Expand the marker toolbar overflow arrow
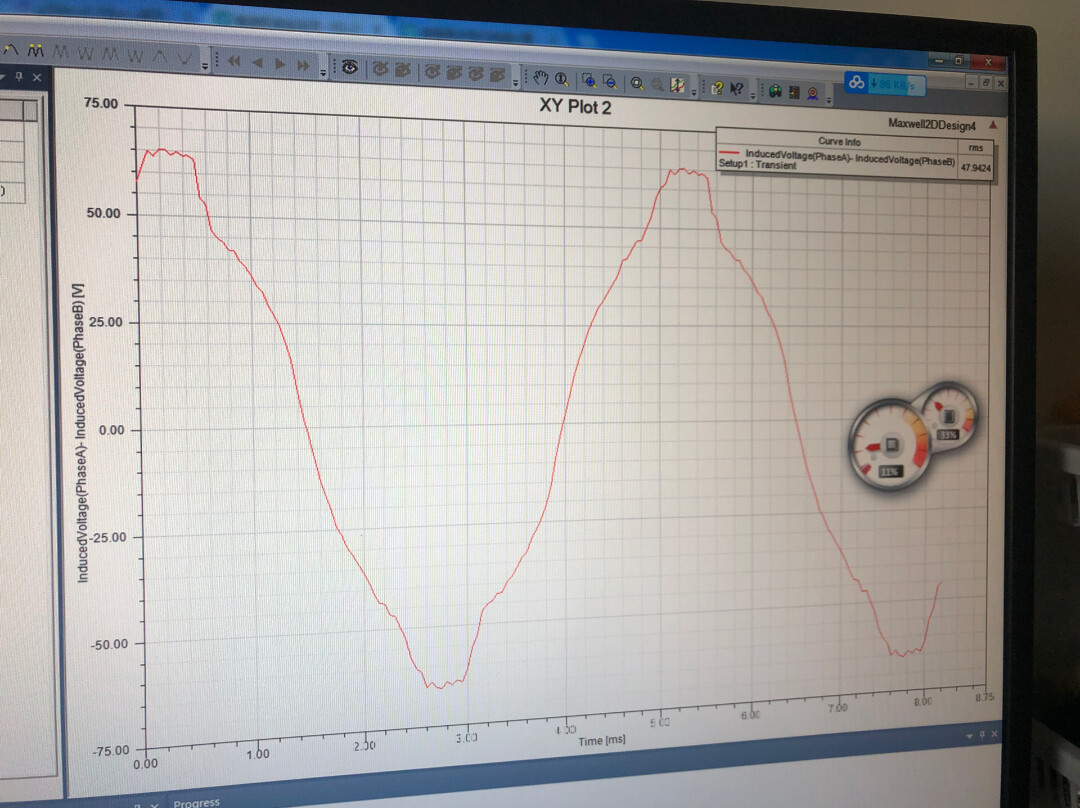 205,65
